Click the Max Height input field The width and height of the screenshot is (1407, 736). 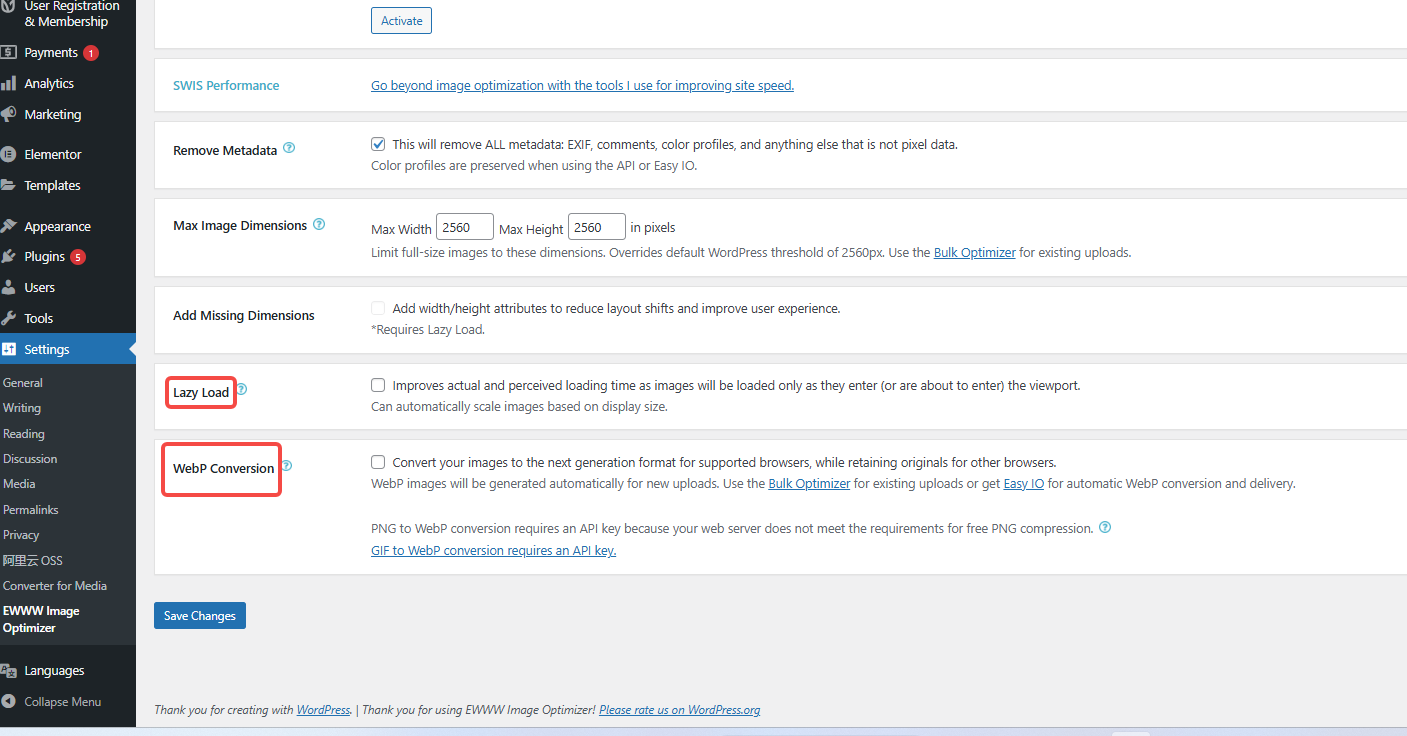click(x=596, y=227)
